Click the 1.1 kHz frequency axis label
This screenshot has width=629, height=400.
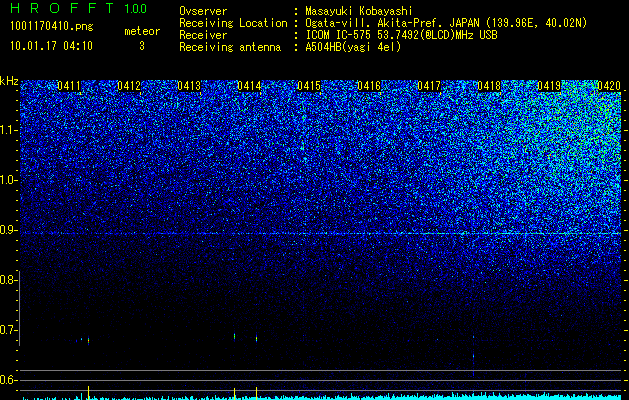coord(9,130)
